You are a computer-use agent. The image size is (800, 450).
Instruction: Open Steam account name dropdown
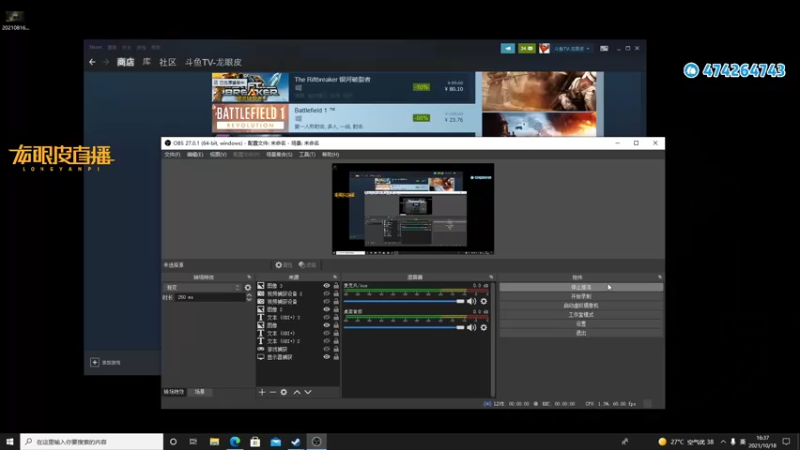[572, 48]
